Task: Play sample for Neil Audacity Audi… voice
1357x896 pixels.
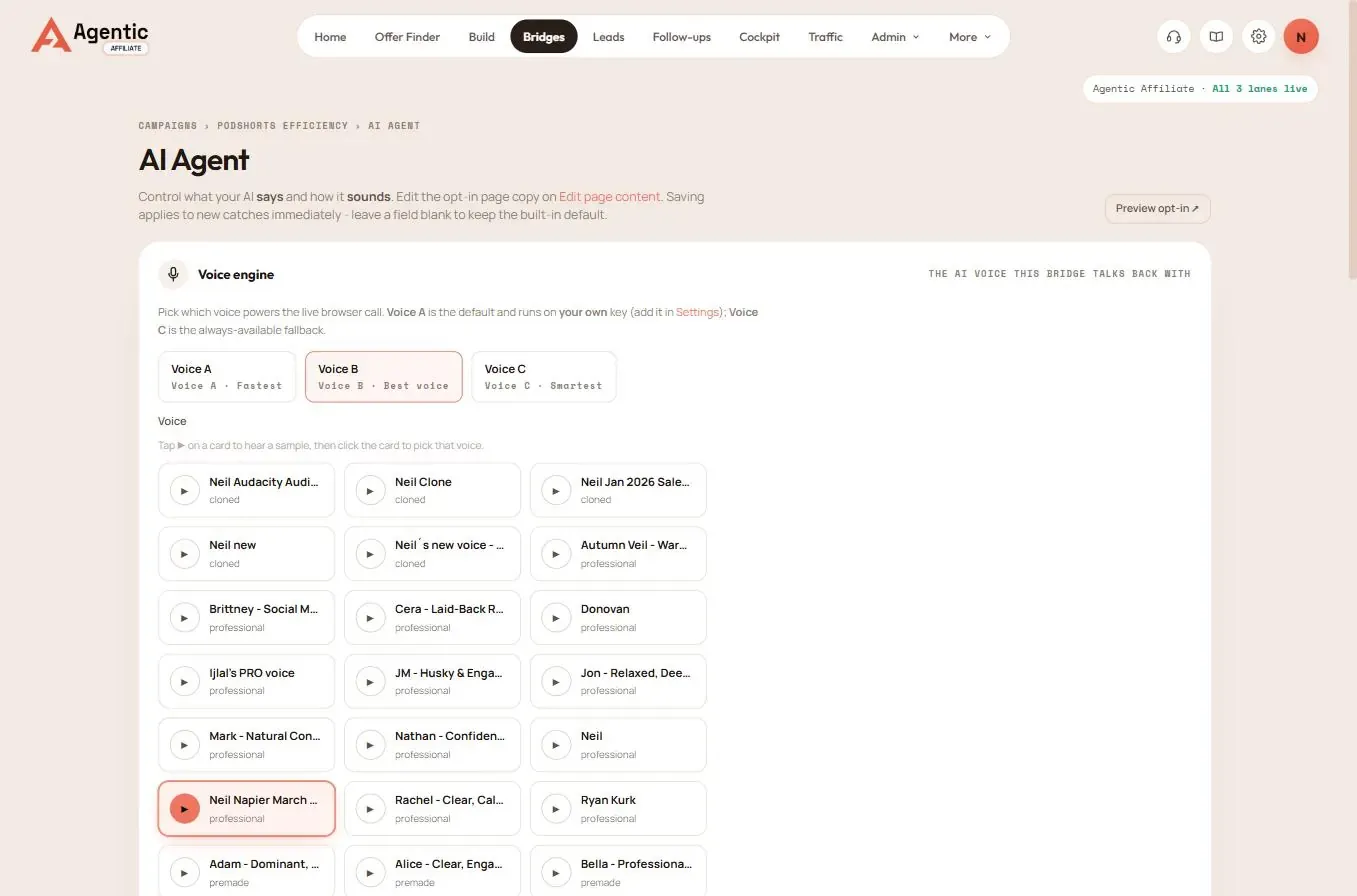Action: pyautogui.click(x=184, y=490)
